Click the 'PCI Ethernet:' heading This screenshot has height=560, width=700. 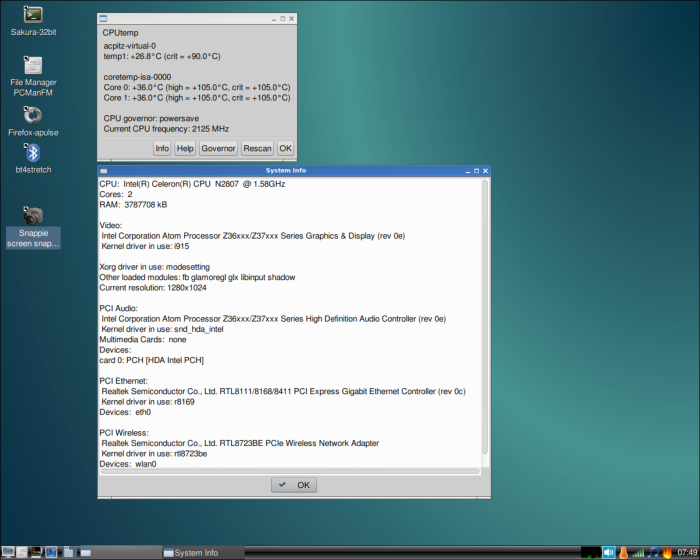tap(123, 381)
